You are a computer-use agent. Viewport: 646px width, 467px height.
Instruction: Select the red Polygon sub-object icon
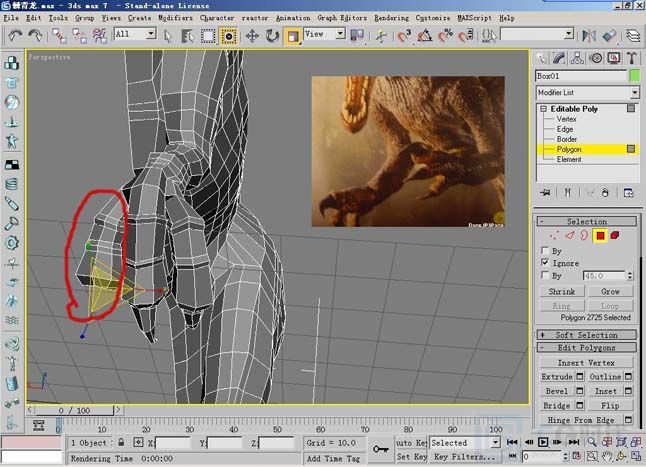coord(600,236)
